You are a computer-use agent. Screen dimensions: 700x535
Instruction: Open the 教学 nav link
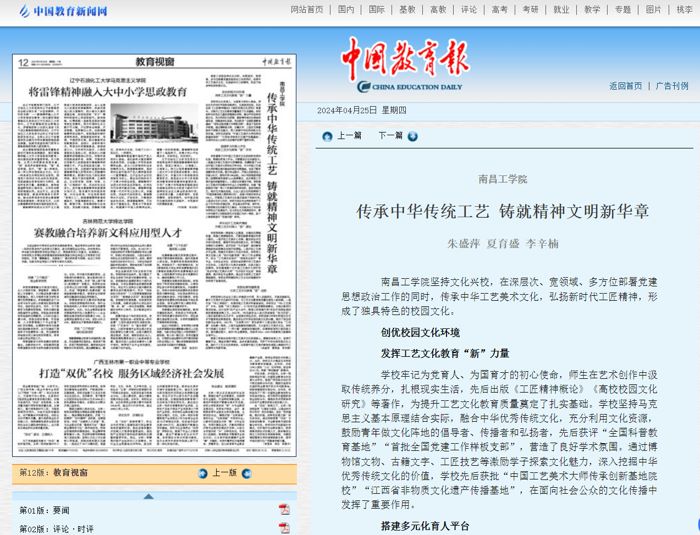click(x=592, y=9)
